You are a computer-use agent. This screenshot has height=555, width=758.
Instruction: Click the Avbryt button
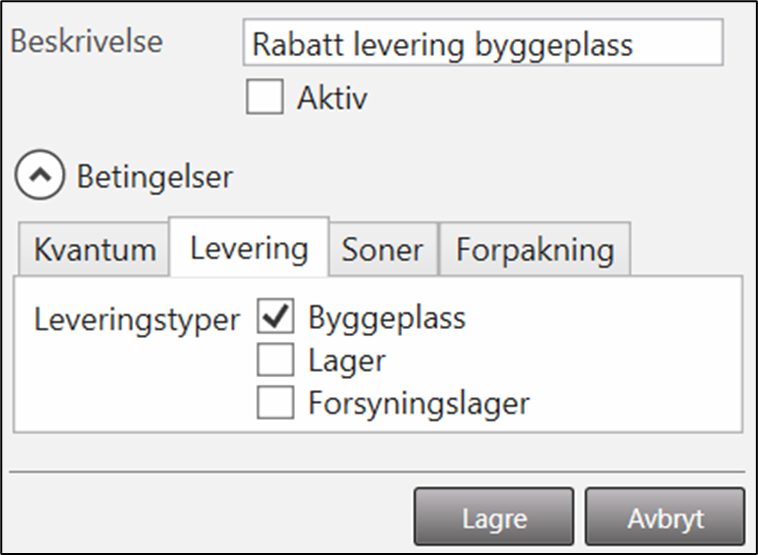tap(665, 519)
